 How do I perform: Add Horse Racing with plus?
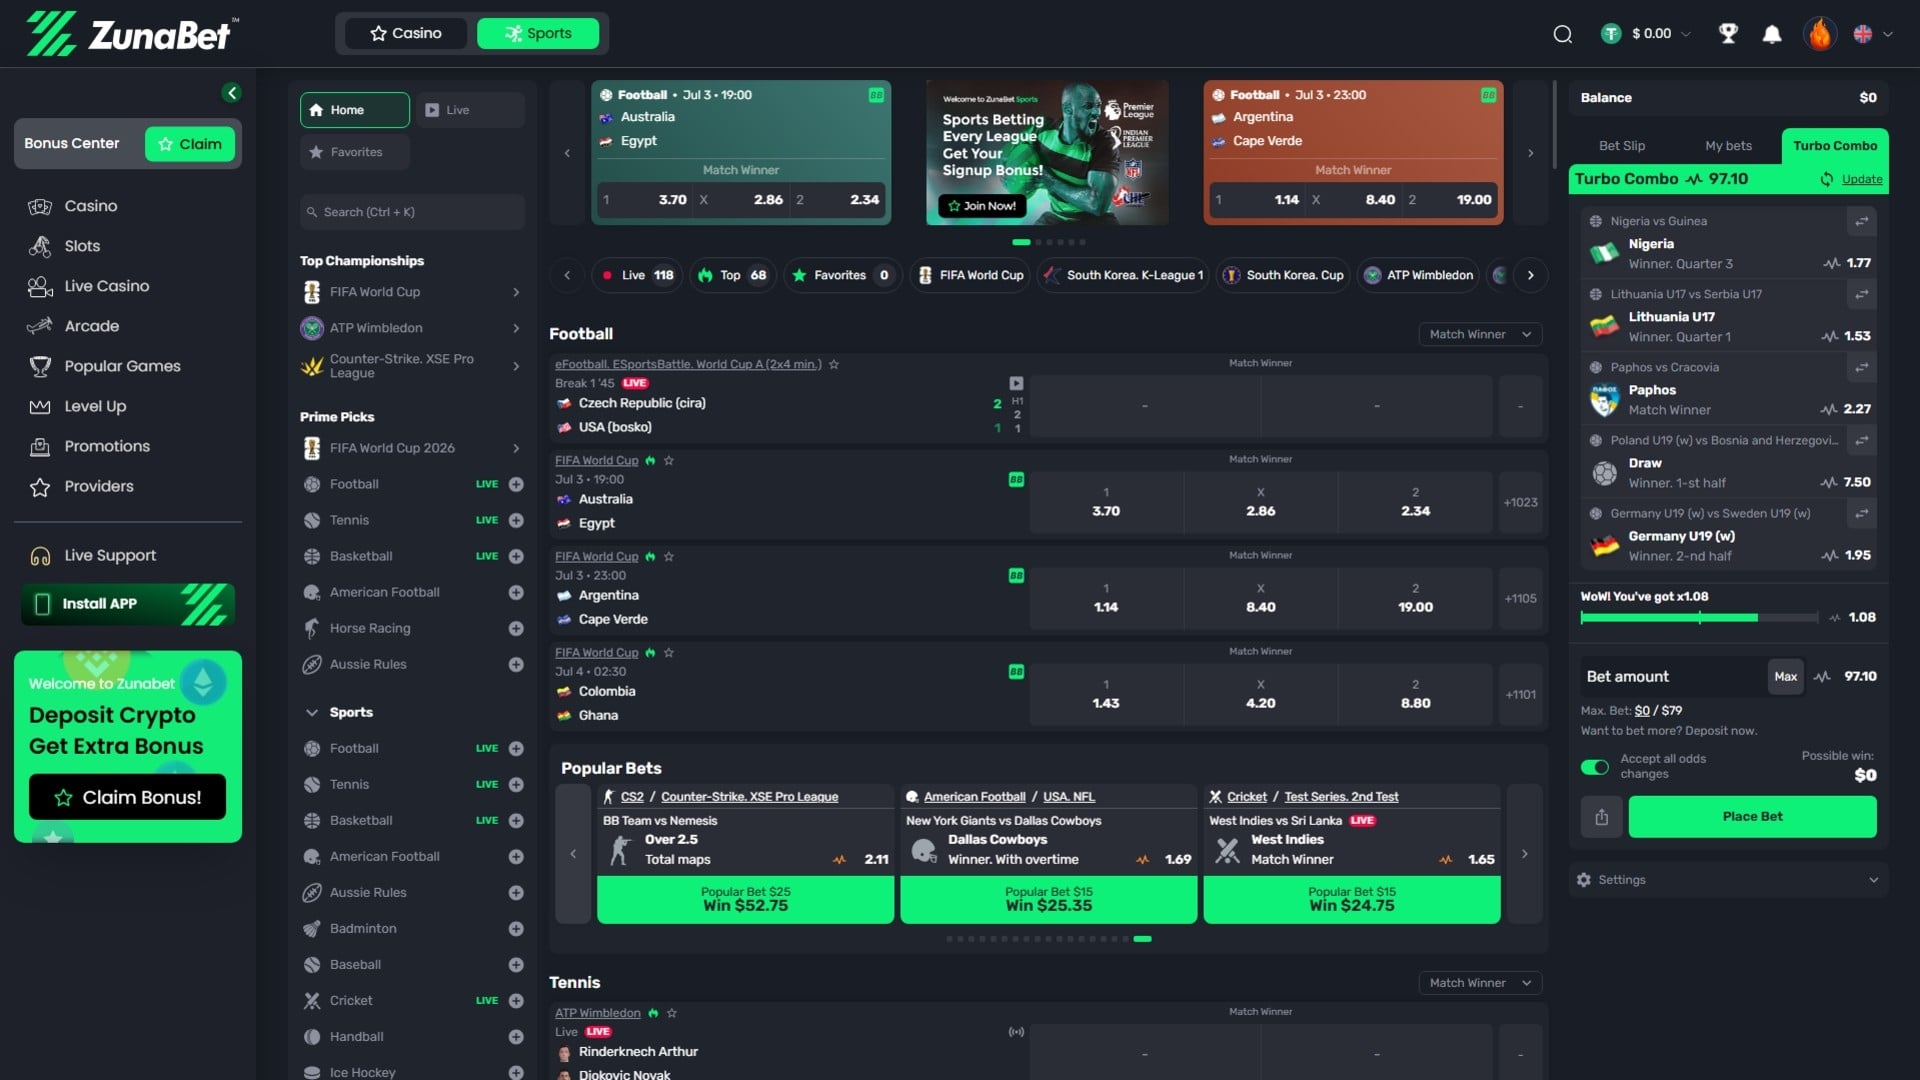pos(516,628)
